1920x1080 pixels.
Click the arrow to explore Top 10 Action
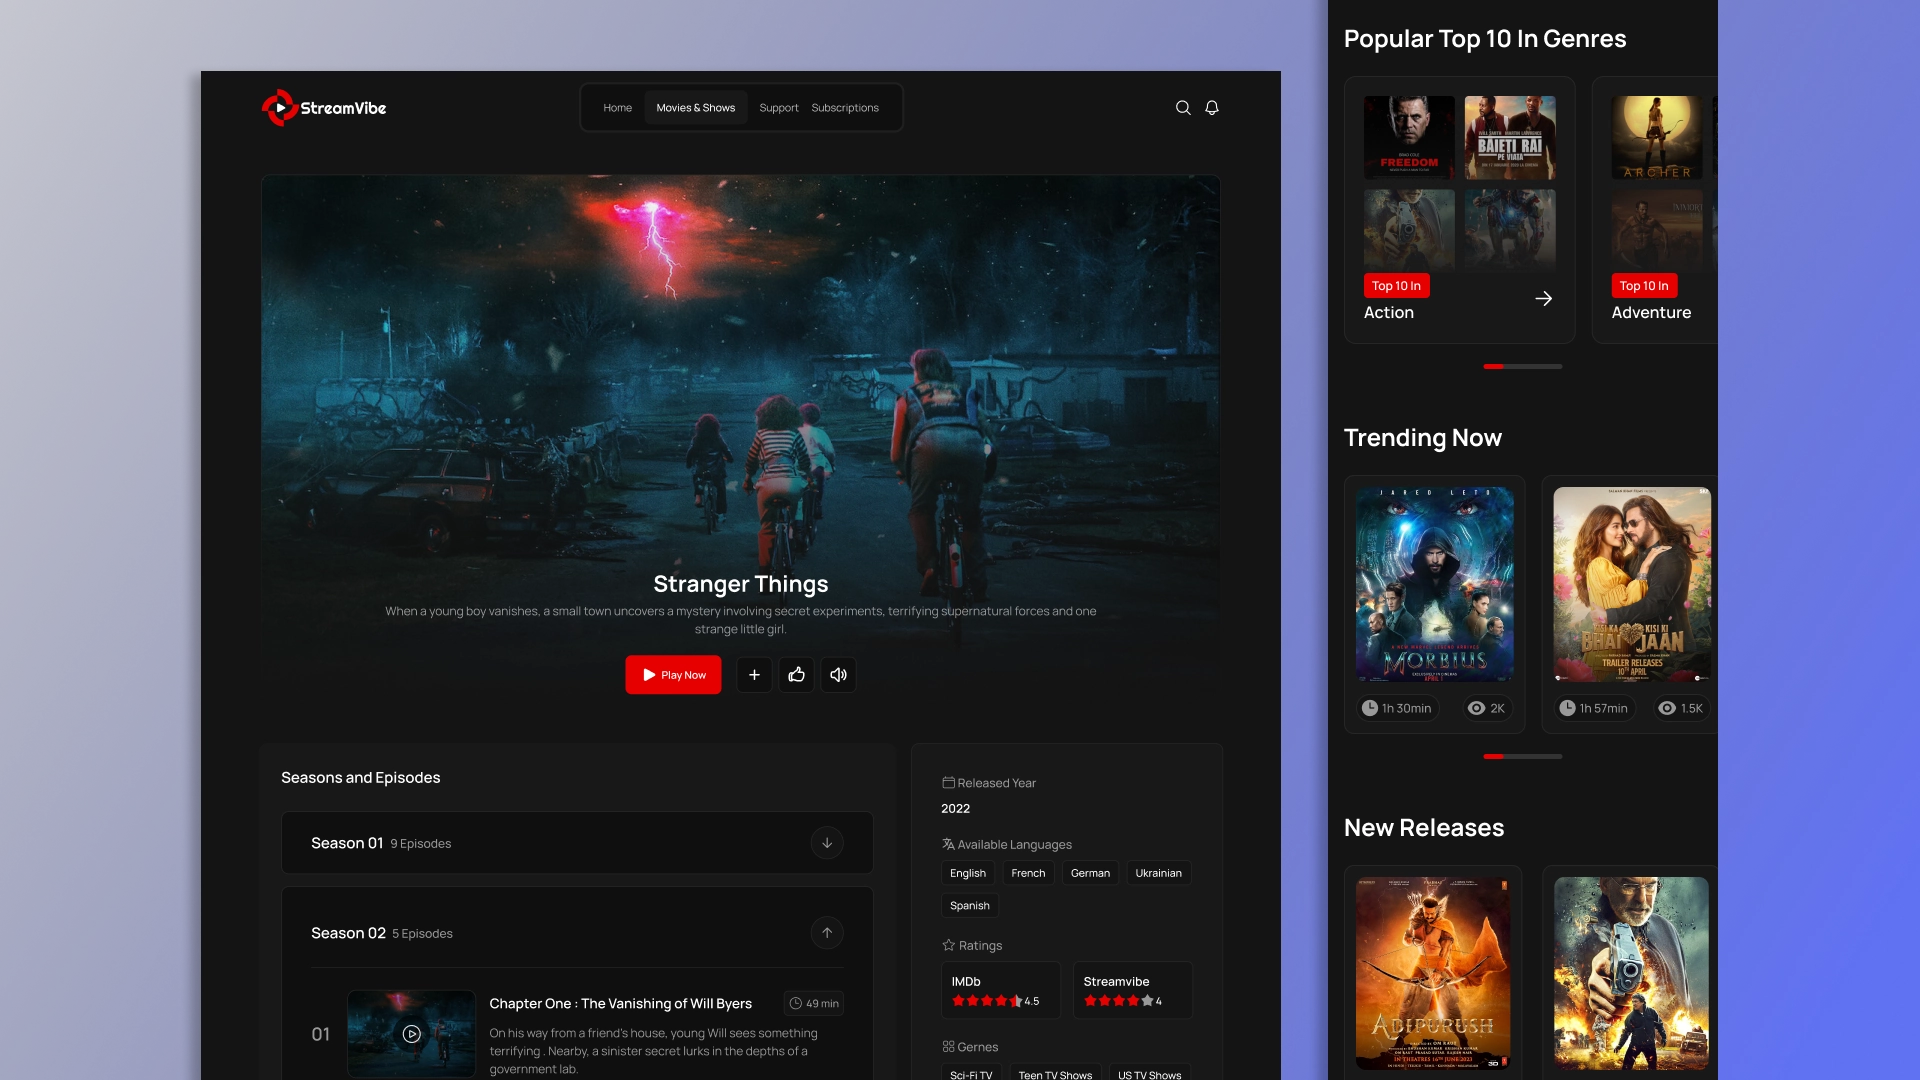[x=1545, y=298]
